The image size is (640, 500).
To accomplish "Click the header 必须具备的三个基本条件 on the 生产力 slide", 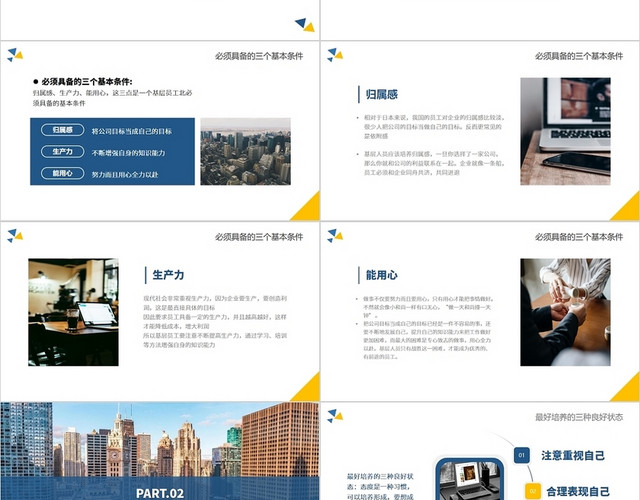I will [259, 237].
